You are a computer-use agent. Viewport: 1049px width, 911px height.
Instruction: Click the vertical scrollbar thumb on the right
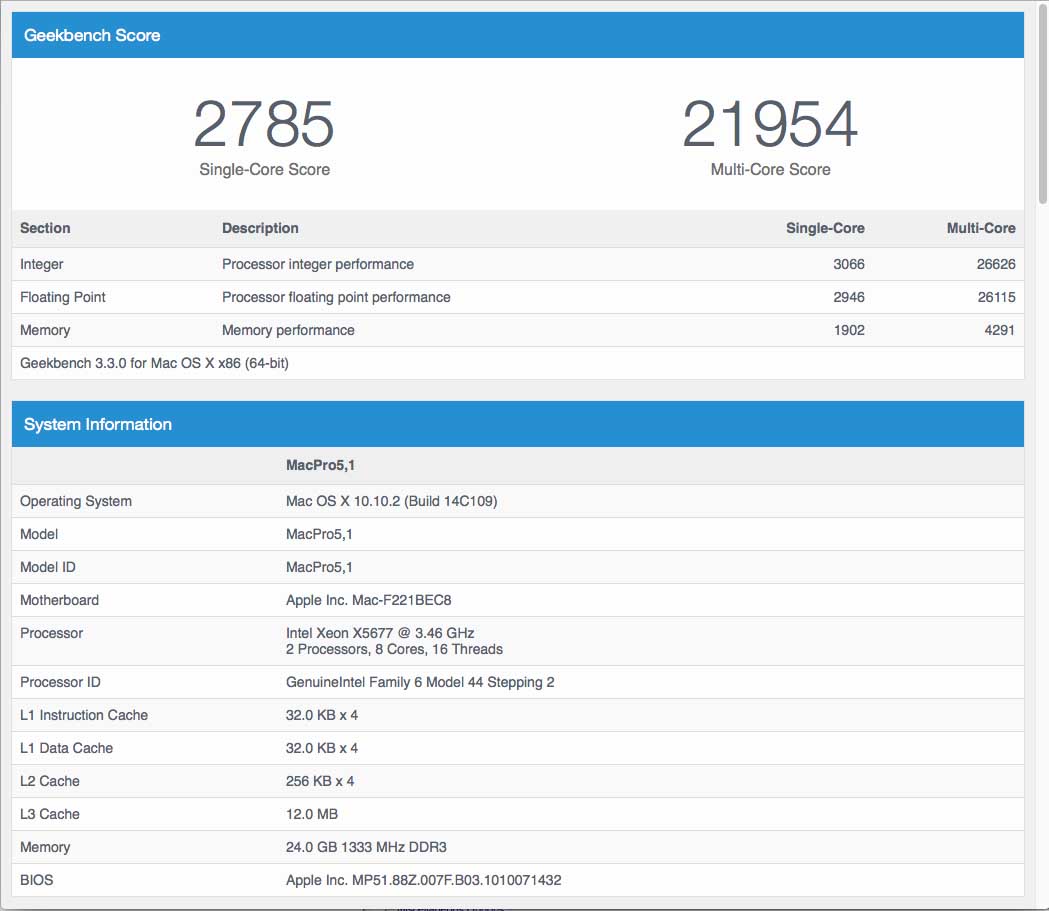point(1042,104)
